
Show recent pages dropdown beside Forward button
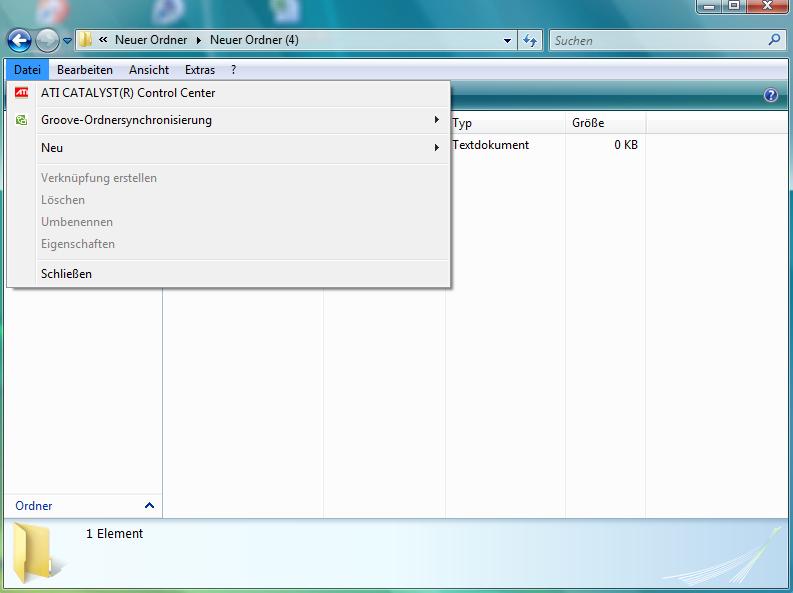pyautogui.click(x=68, y=41)
